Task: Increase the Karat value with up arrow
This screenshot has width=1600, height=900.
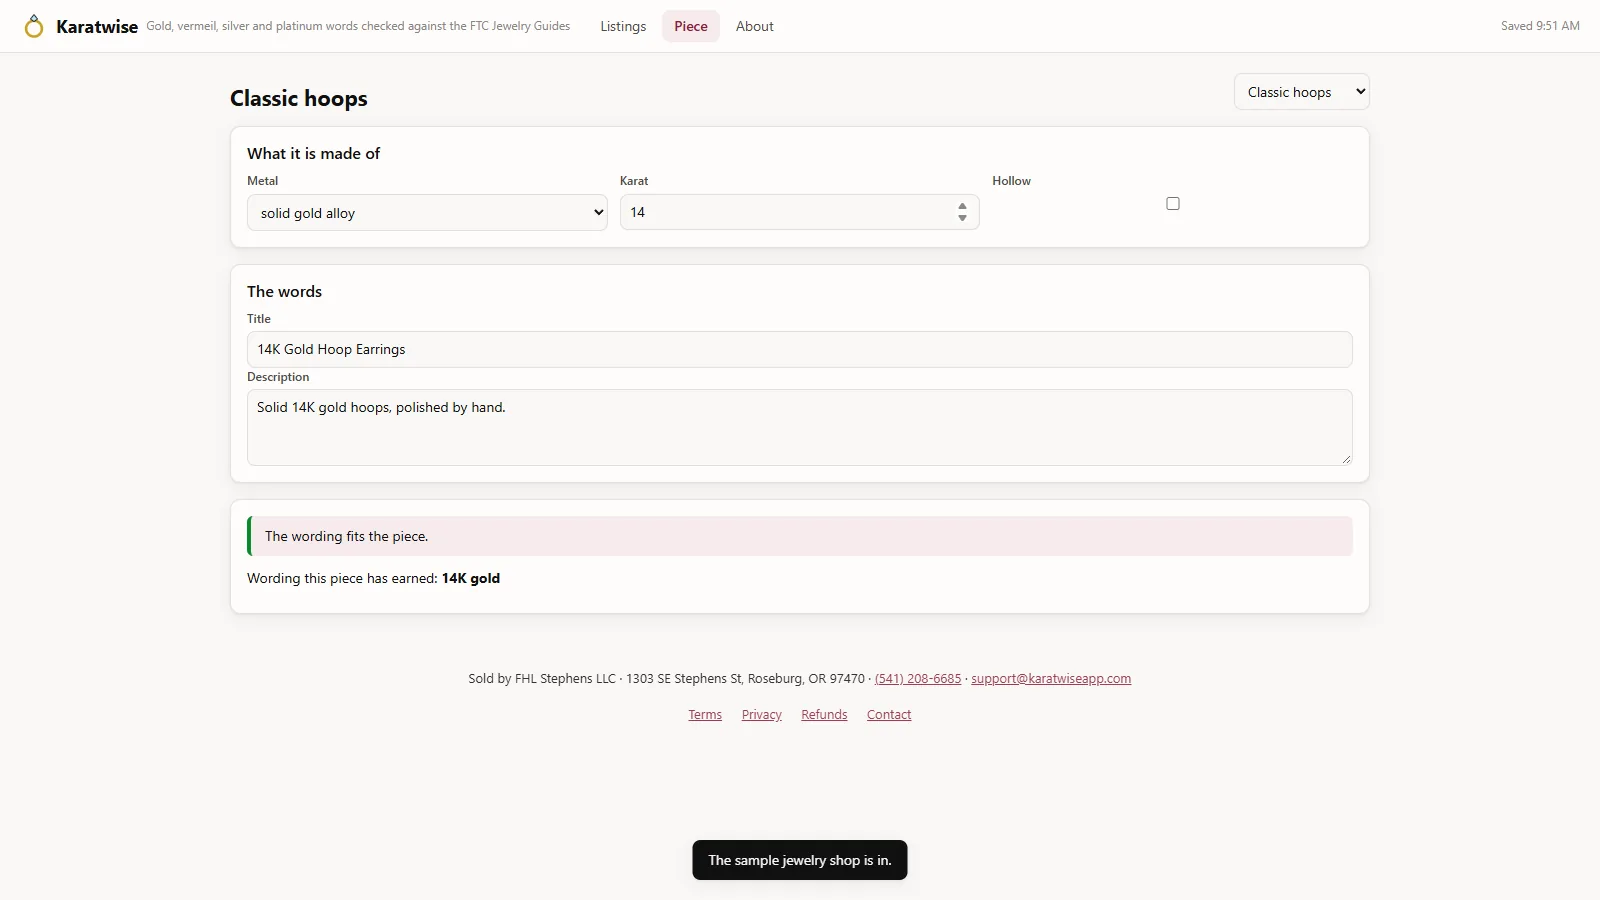Action: click(962, 206)
